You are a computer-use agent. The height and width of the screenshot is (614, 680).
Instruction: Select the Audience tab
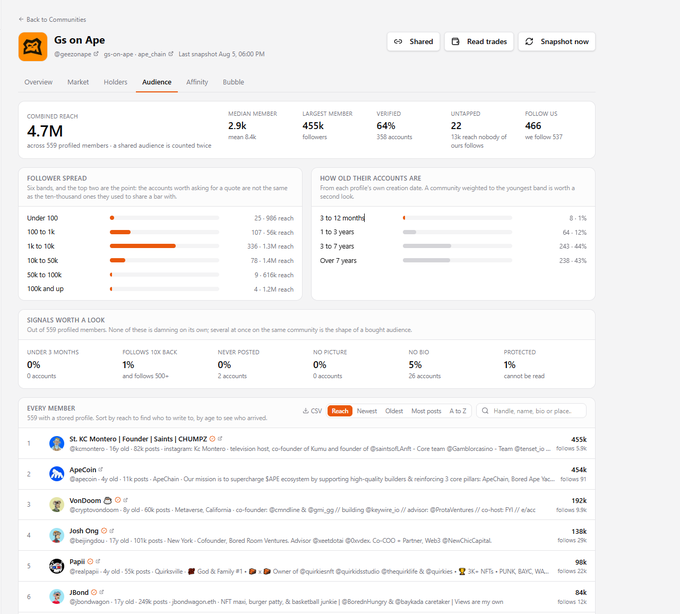pyautogui.click(x=157, y=82)
